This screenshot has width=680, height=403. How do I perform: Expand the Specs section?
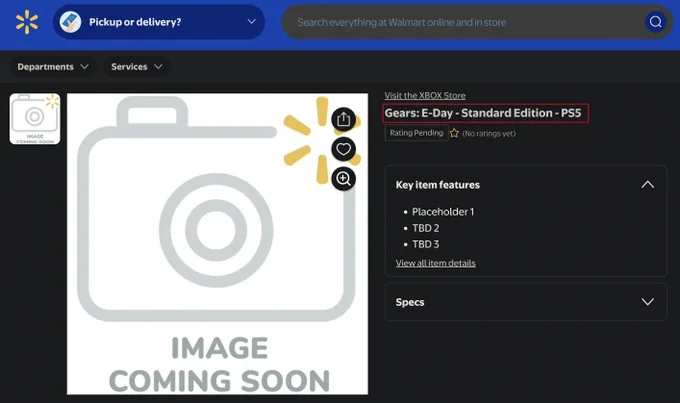(x=647, y=302)
